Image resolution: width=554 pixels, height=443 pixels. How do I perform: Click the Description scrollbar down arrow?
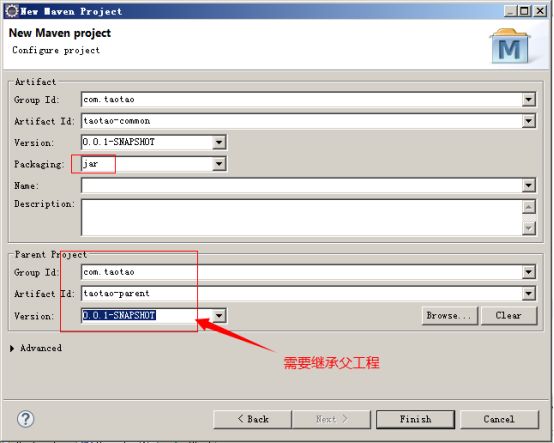click(529, 228)
